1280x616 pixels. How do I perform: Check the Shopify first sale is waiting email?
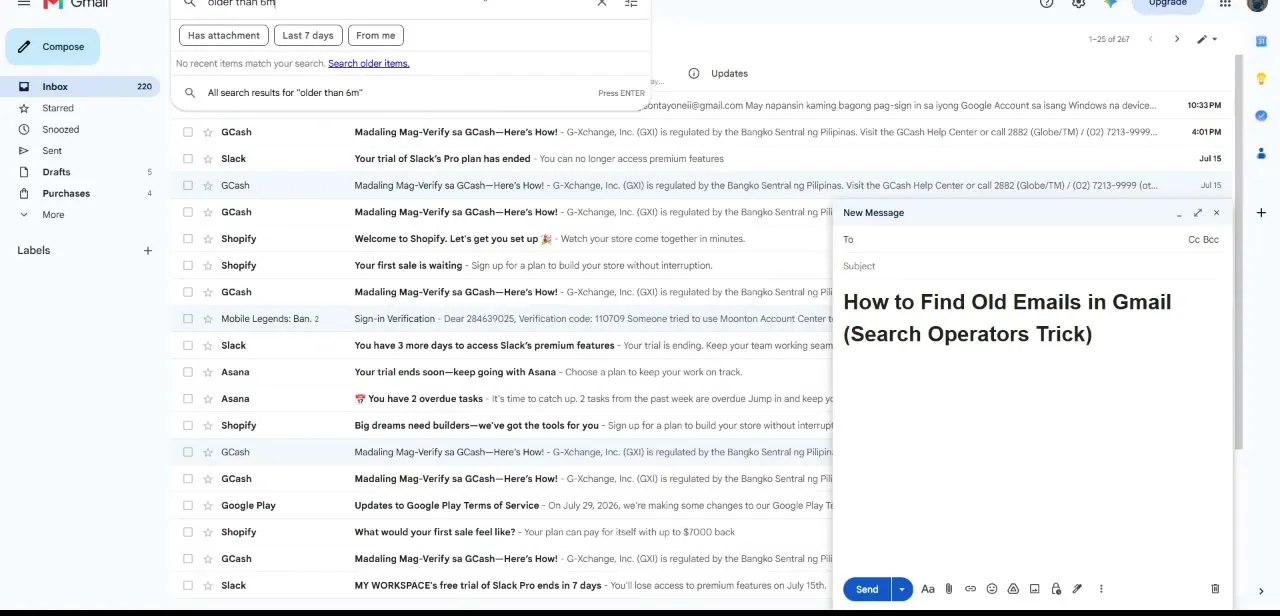[187, 266]
